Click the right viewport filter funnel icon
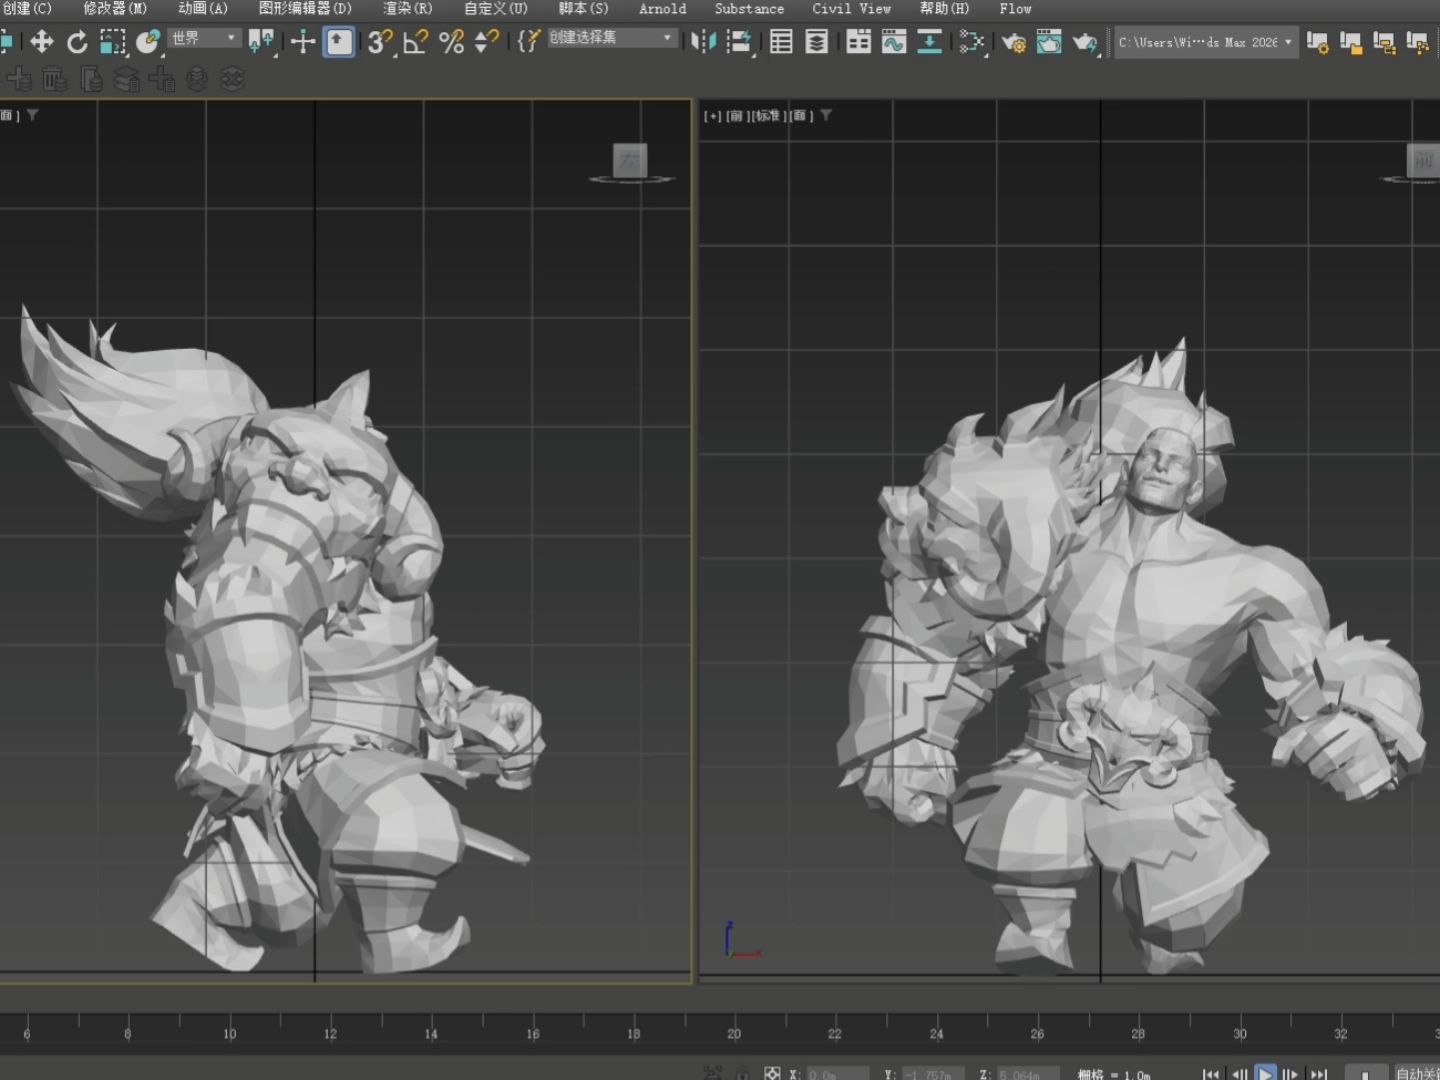This screenshot has width=1440, height=1080. [x=826, y=116]
